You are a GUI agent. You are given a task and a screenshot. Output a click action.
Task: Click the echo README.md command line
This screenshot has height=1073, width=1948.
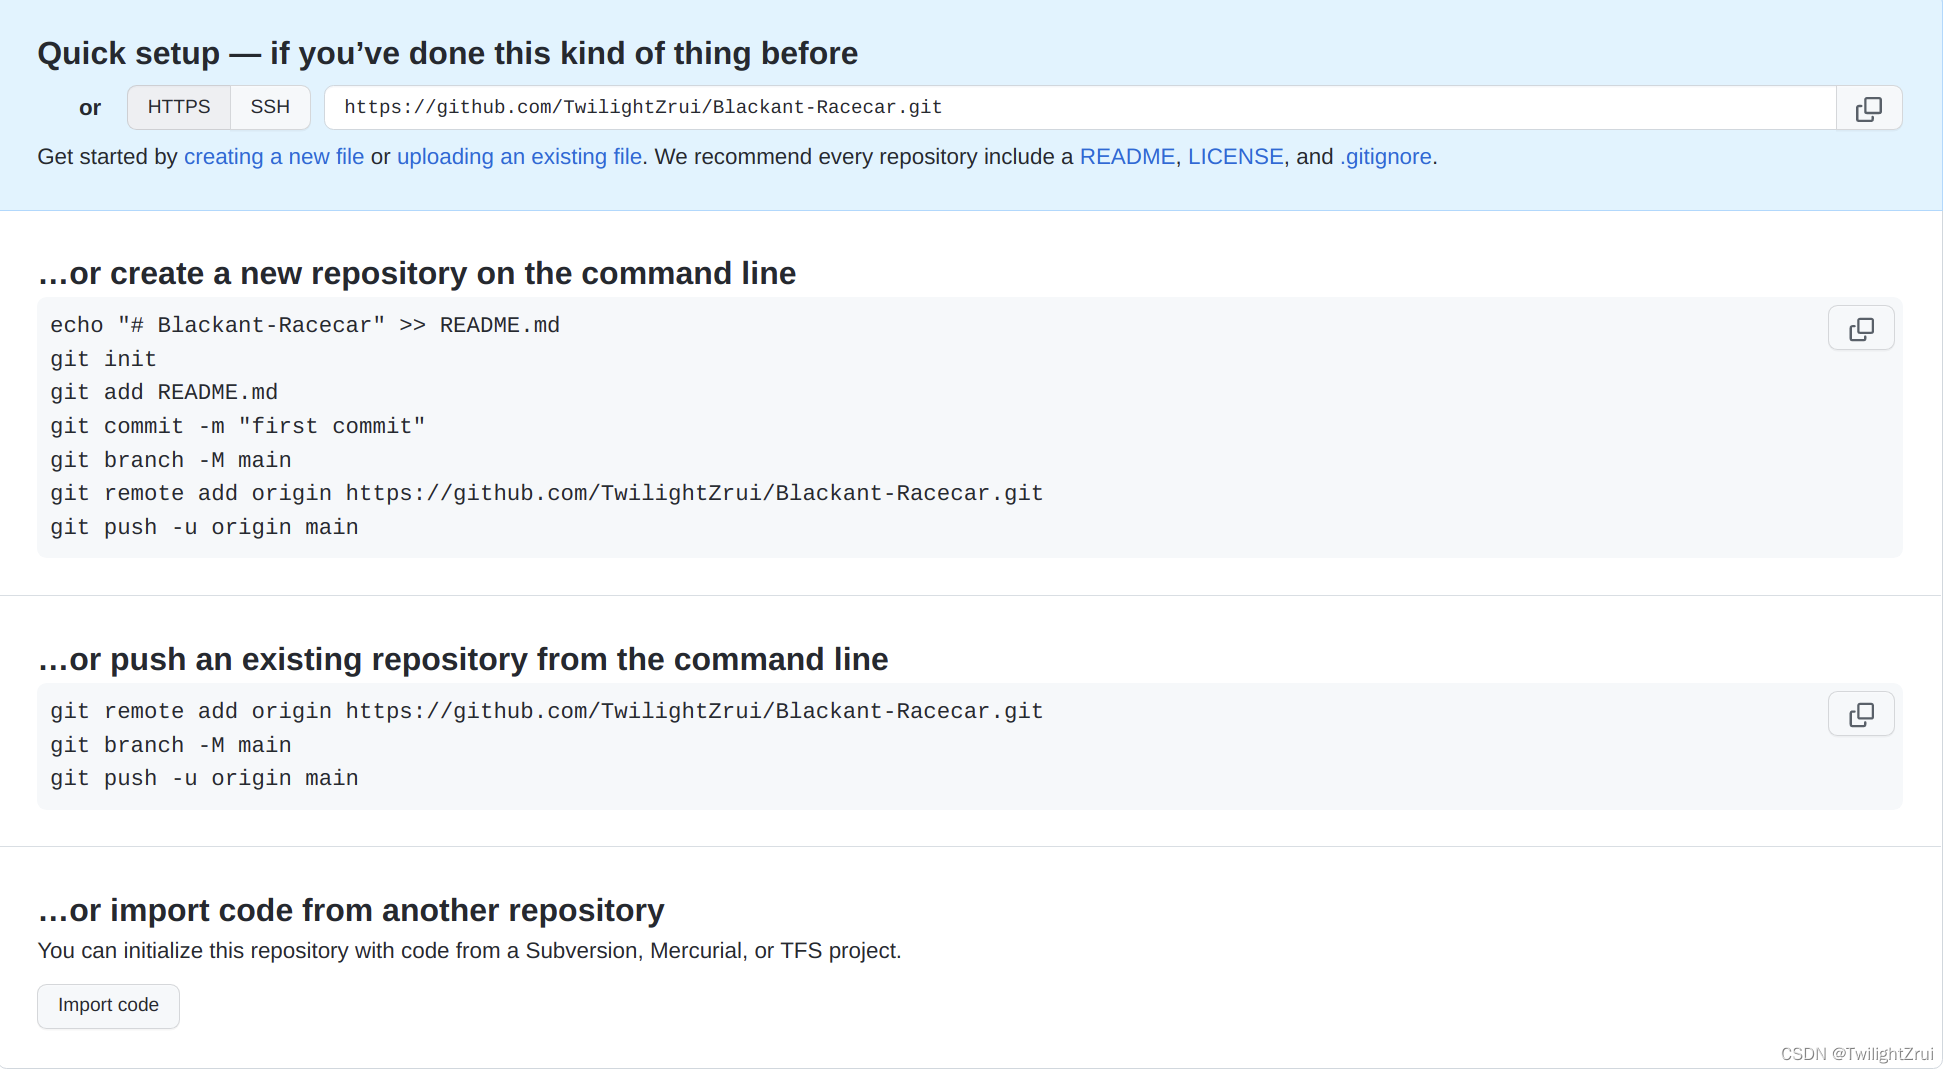tap(305, 326)
